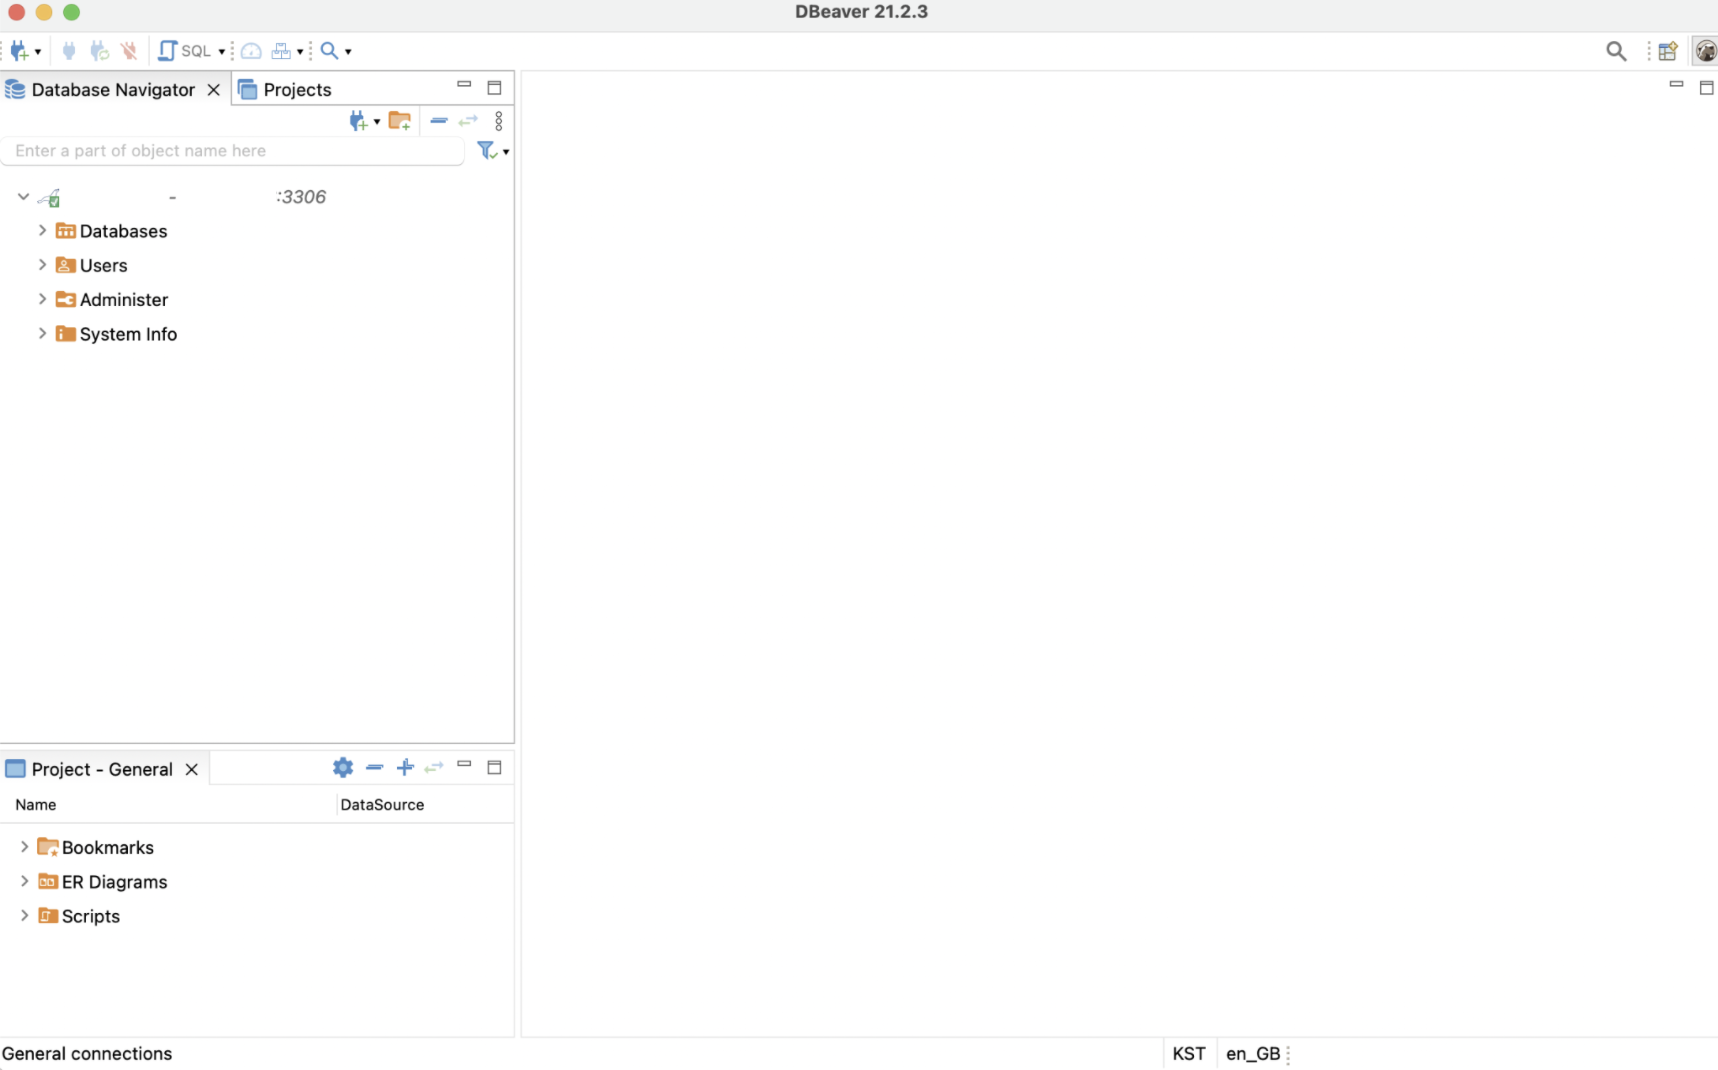Select the Users folder item
The height and width of the screenshot is (1070, 1718).
(92, 265)
